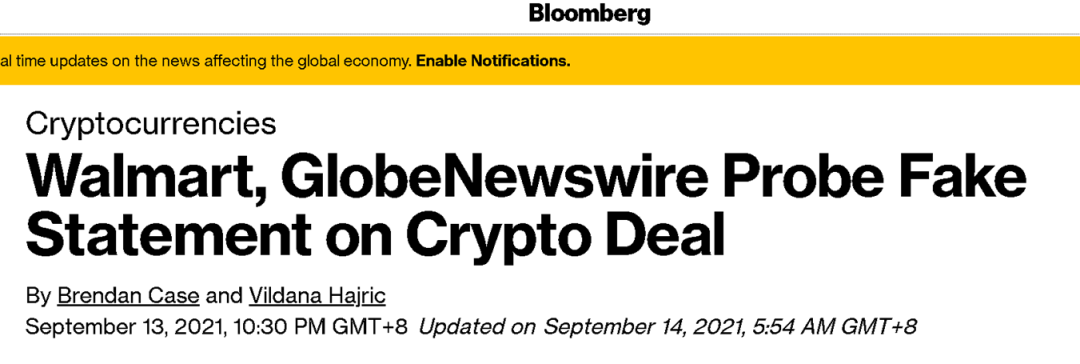This screenshot has height=364, width=1080.
Task: Click the Walmart, GlobeNewswire headline first line
Action: (x=526, y=178)
